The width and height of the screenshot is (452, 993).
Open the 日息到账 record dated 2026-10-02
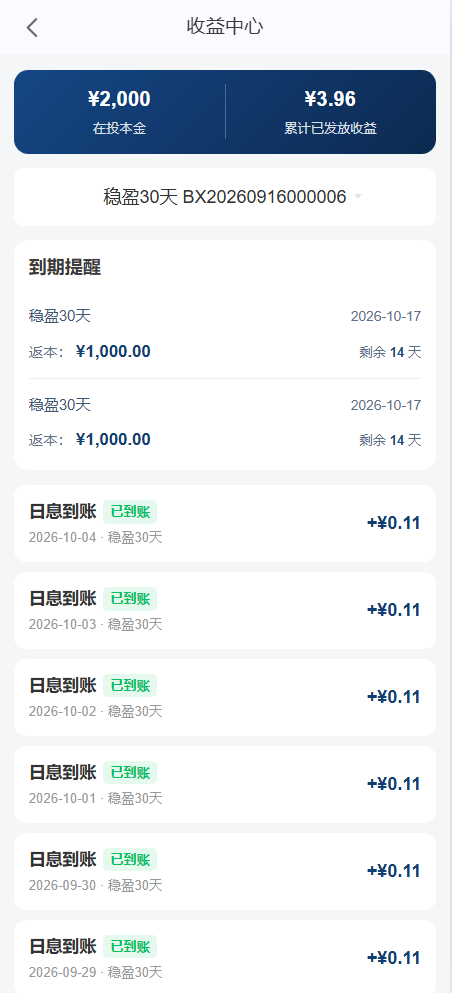pos(225,697)
